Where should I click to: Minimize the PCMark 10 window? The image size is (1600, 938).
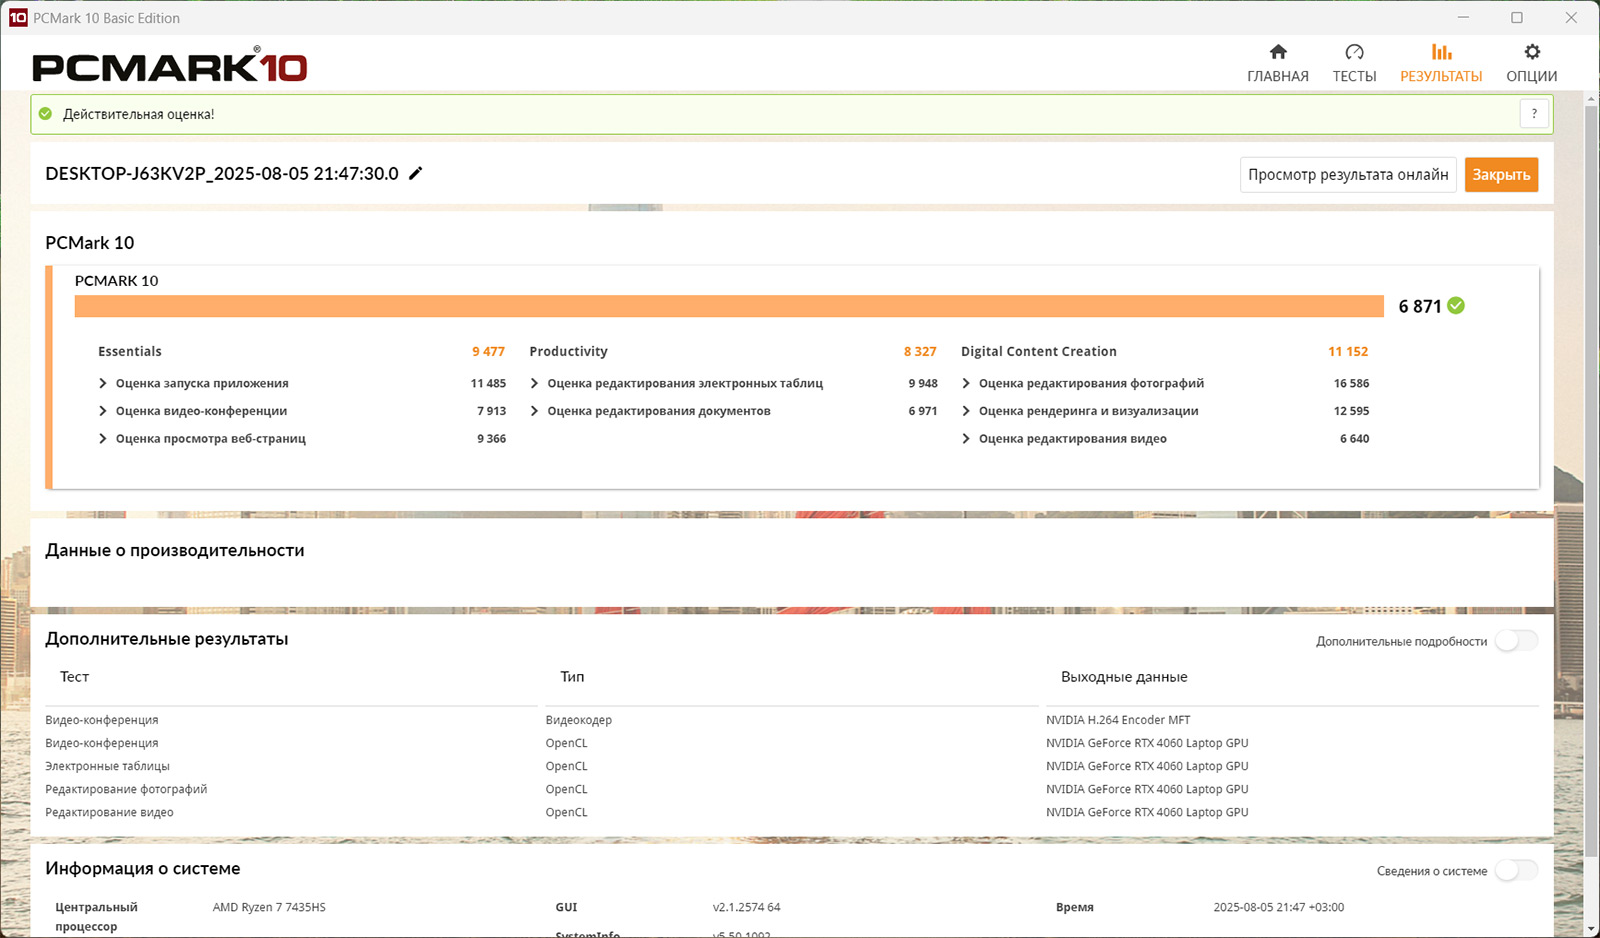tap(1464, 18)
